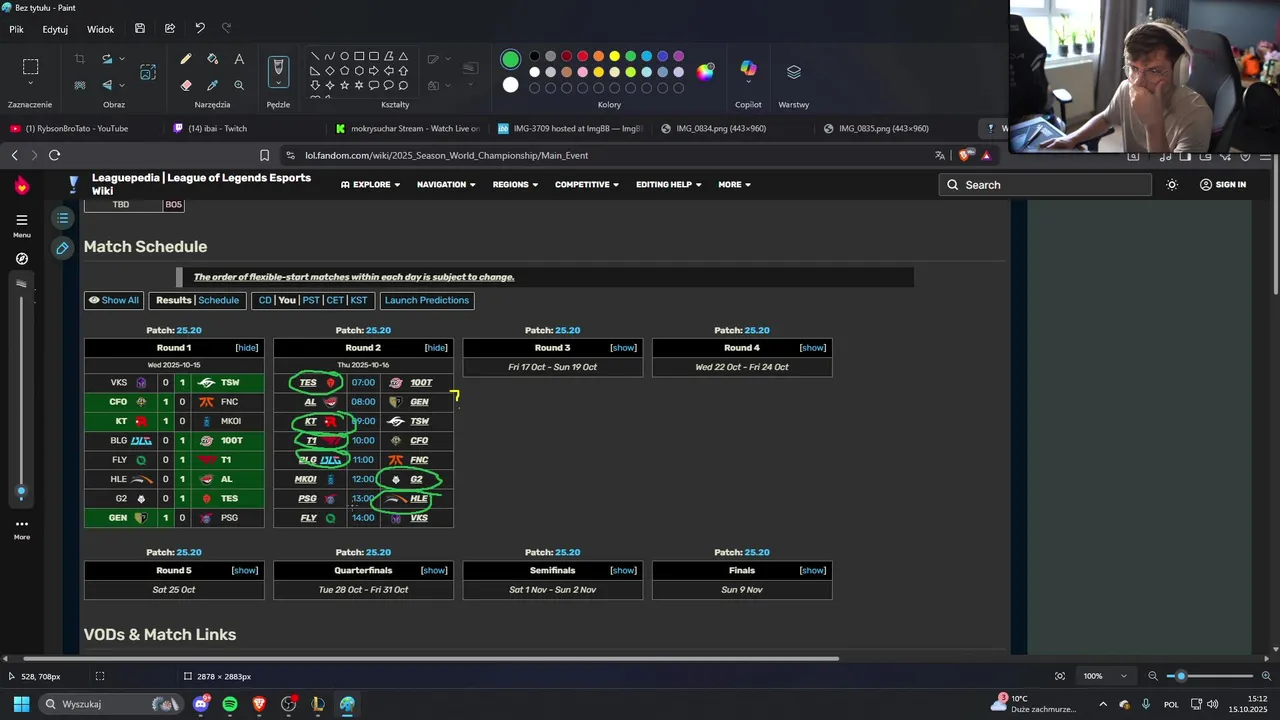
Task: Click the rectangular selection tool
Action: [x=31, y=67]
